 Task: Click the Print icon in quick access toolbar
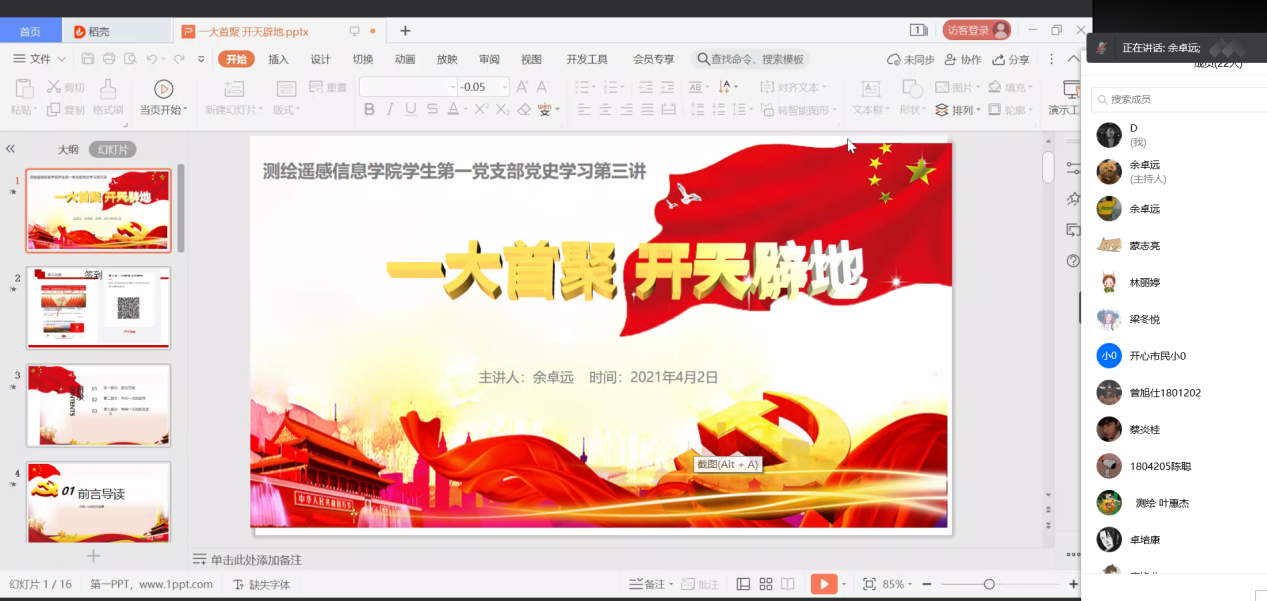tap(109, 59)
